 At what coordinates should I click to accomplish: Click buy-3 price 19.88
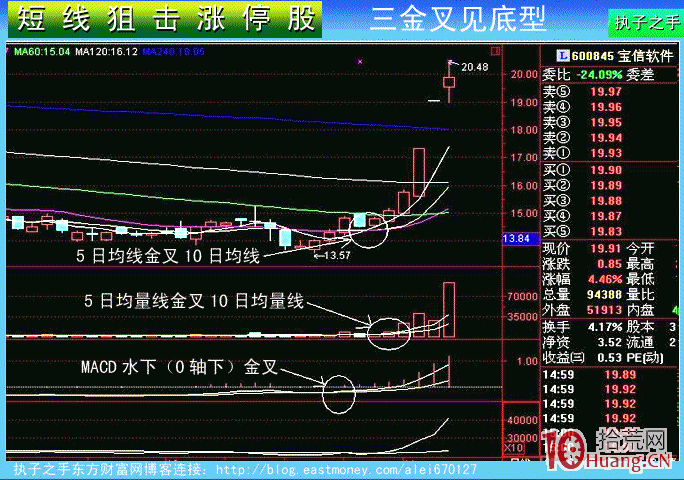click(x=606, y=201)
